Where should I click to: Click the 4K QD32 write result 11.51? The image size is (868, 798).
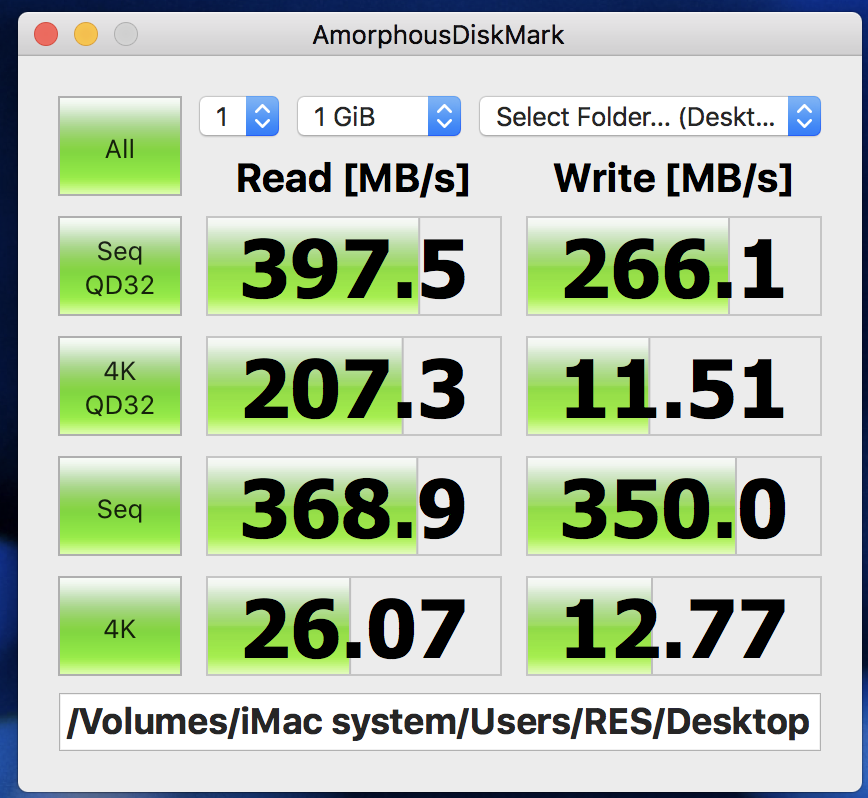coord(674,386)
